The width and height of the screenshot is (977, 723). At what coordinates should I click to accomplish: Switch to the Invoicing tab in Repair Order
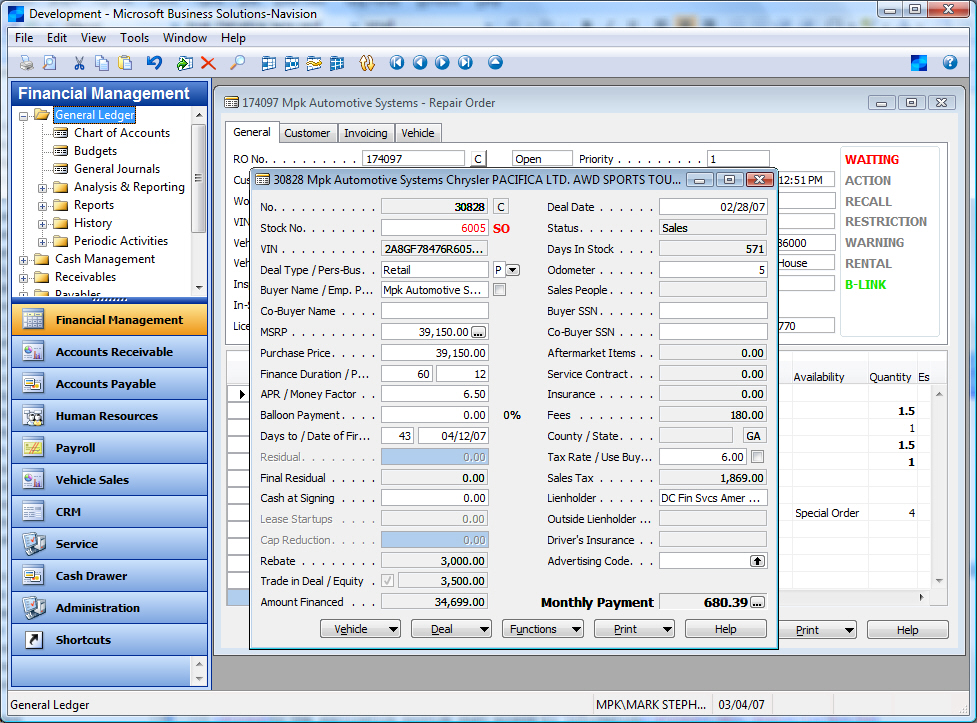coord(365,133)
